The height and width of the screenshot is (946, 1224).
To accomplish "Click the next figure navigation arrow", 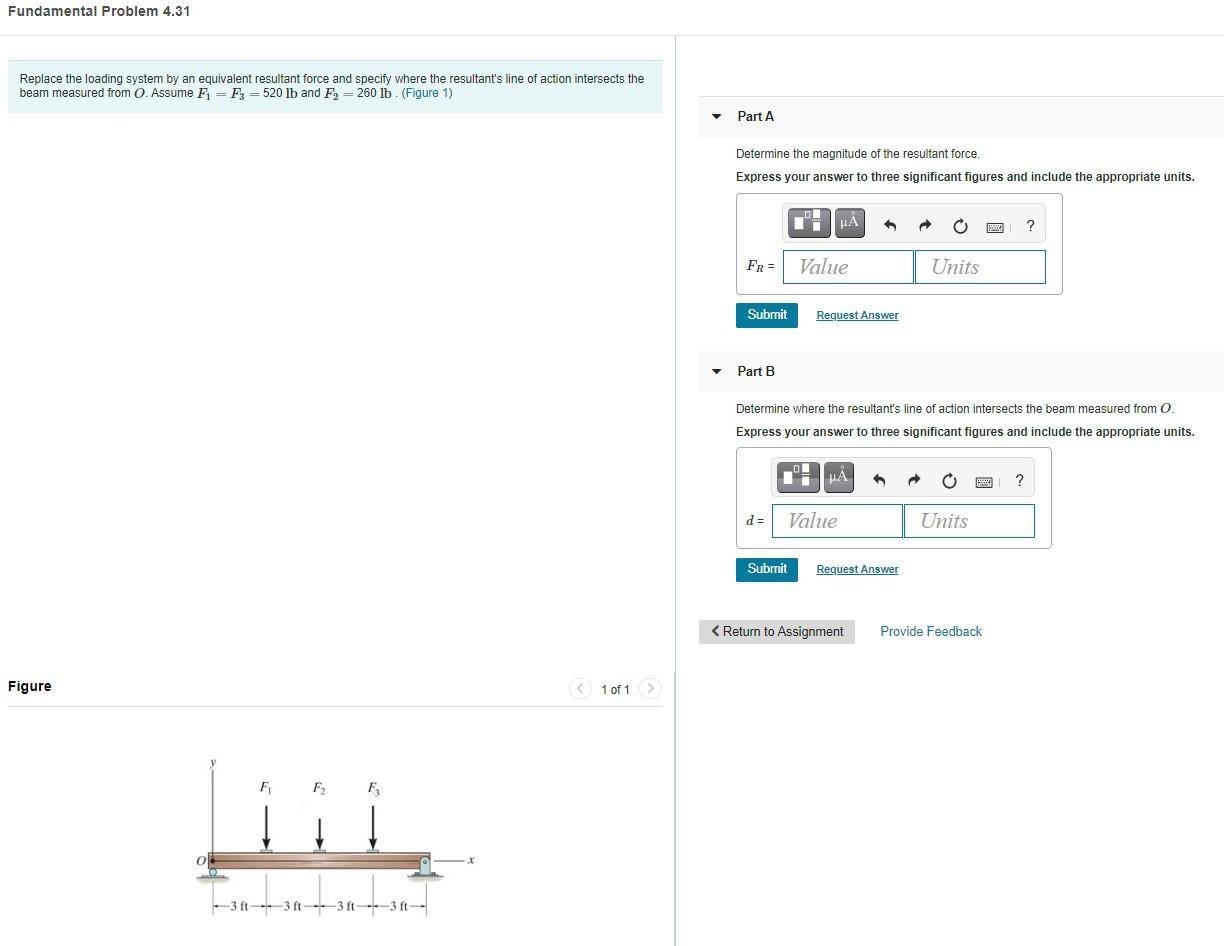I will [651, 689].
